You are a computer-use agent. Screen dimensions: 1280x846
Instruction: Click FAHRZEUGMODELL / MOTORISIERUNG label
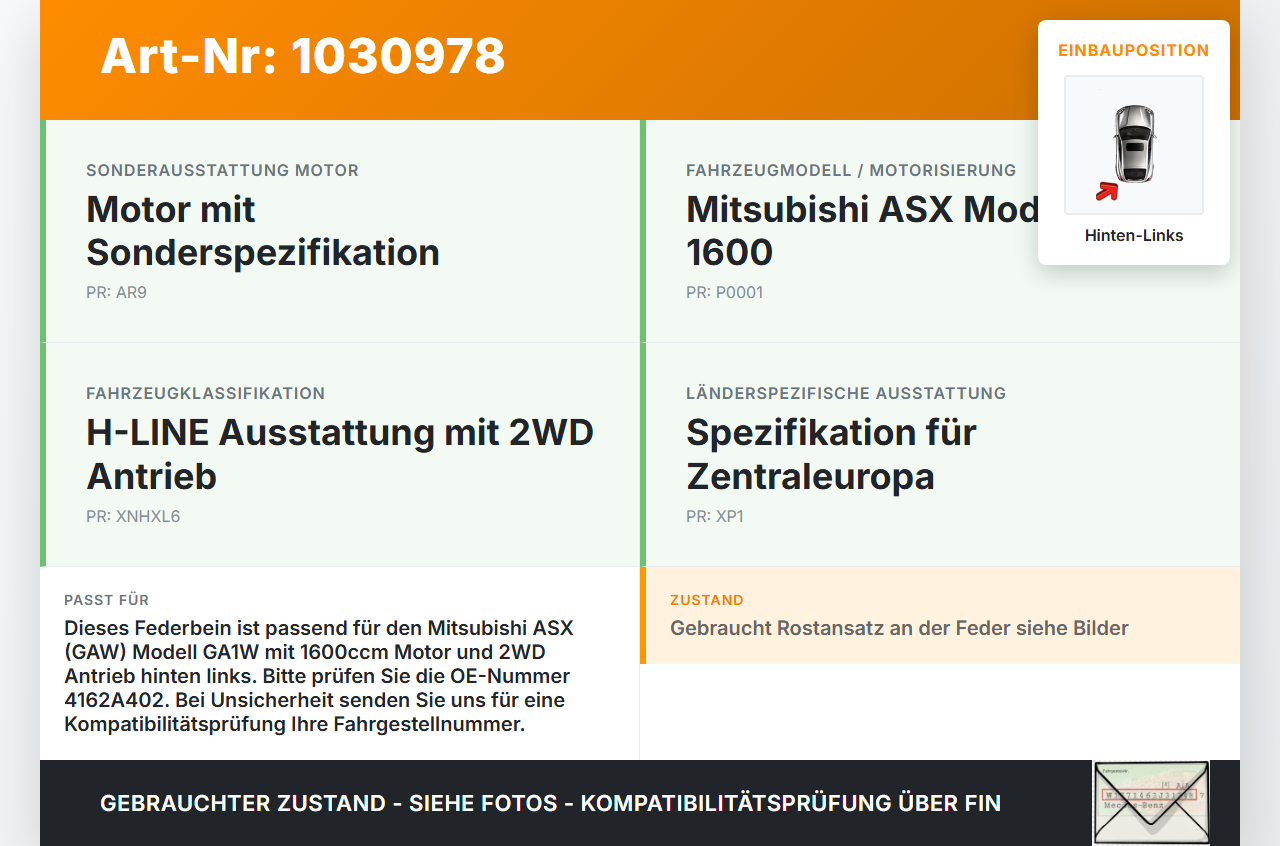click(x=851, y=171)
